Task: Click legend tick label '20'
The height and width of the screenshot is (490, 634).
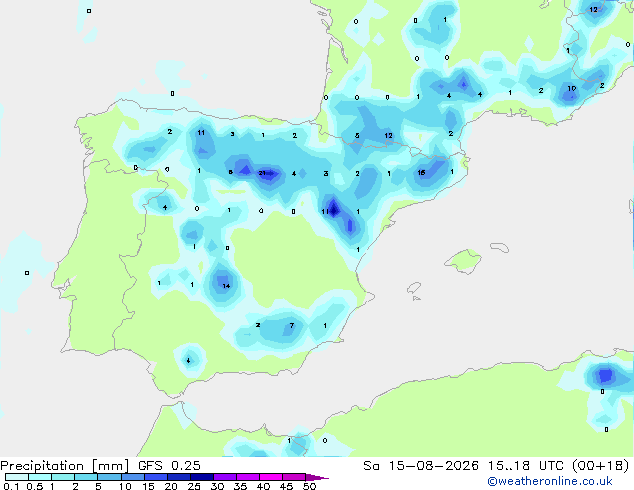Action: click(171, 486)
